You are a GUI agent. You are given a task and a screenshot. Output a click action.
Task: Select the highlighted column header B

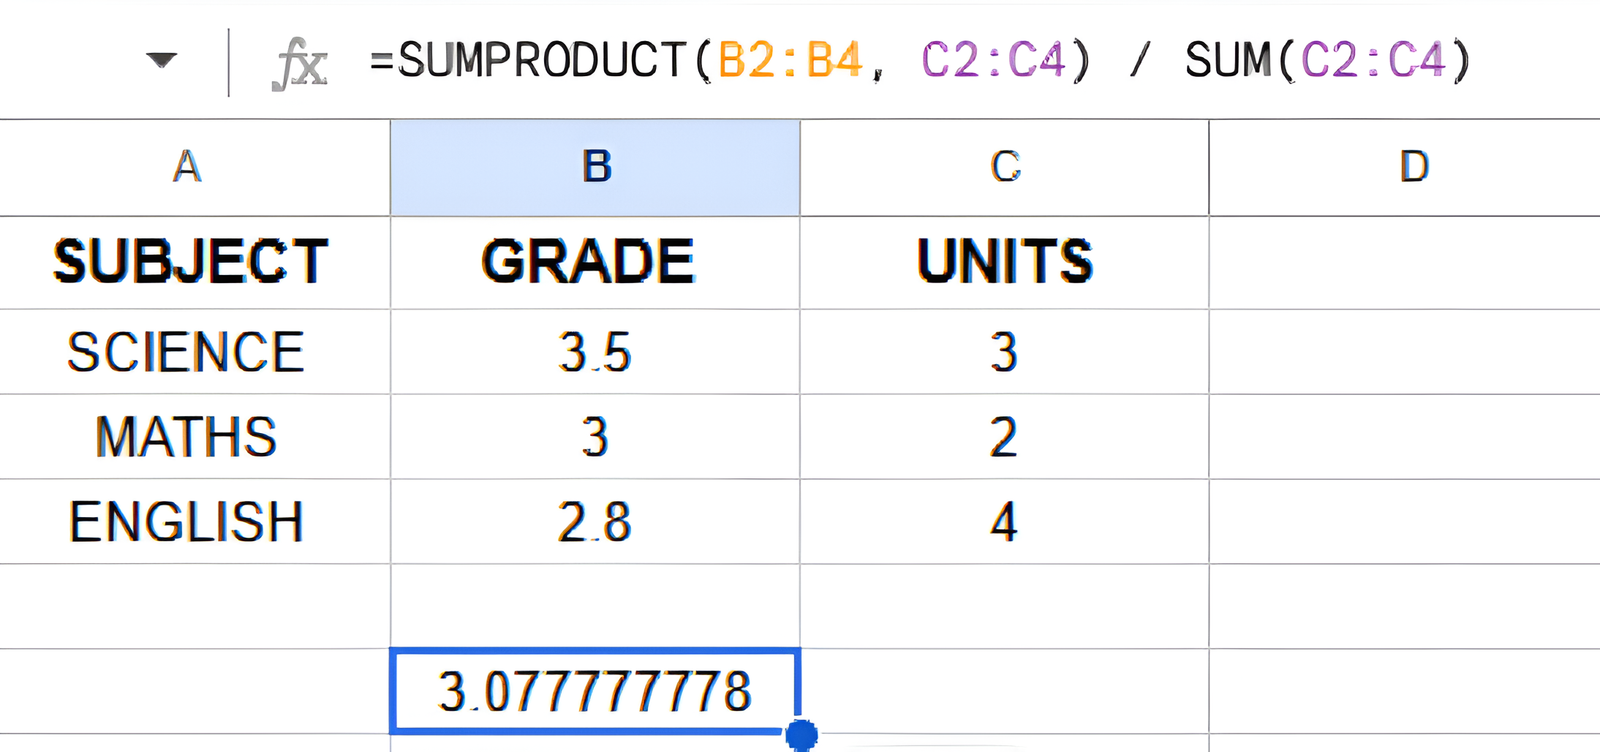pos(595,167)
